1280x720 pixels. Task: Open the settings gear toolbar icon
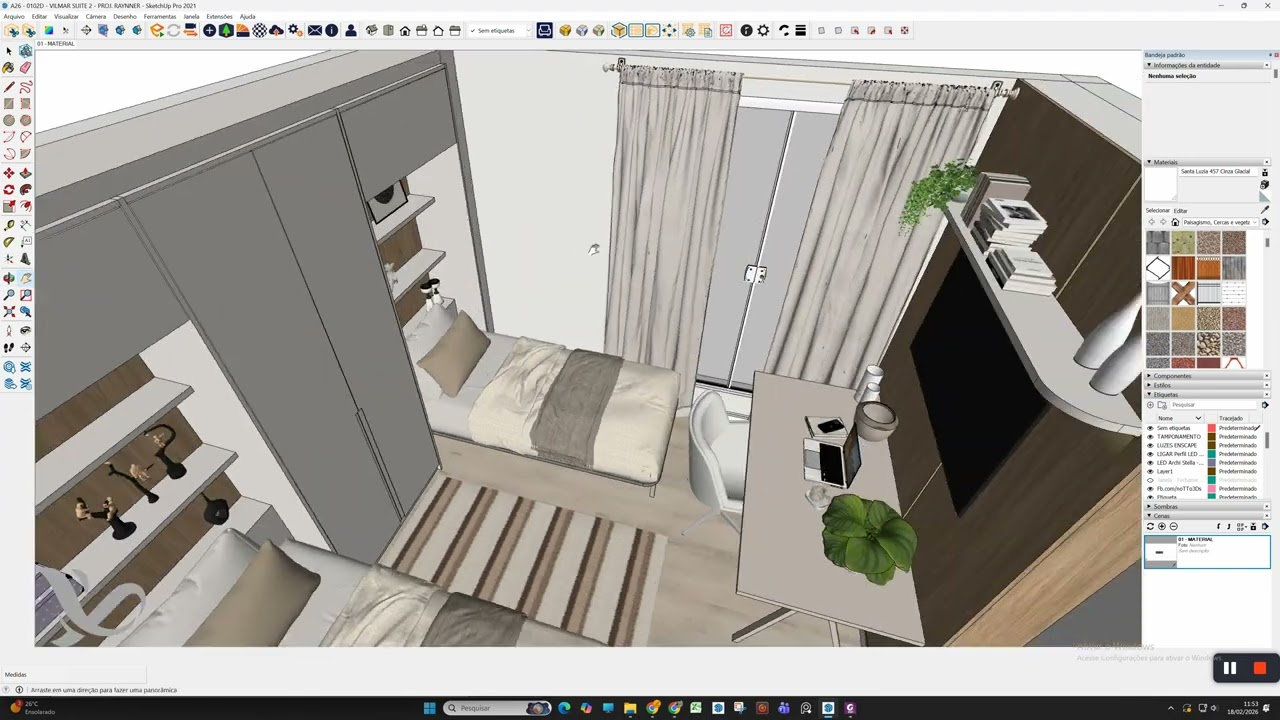[x=763, y=31]
